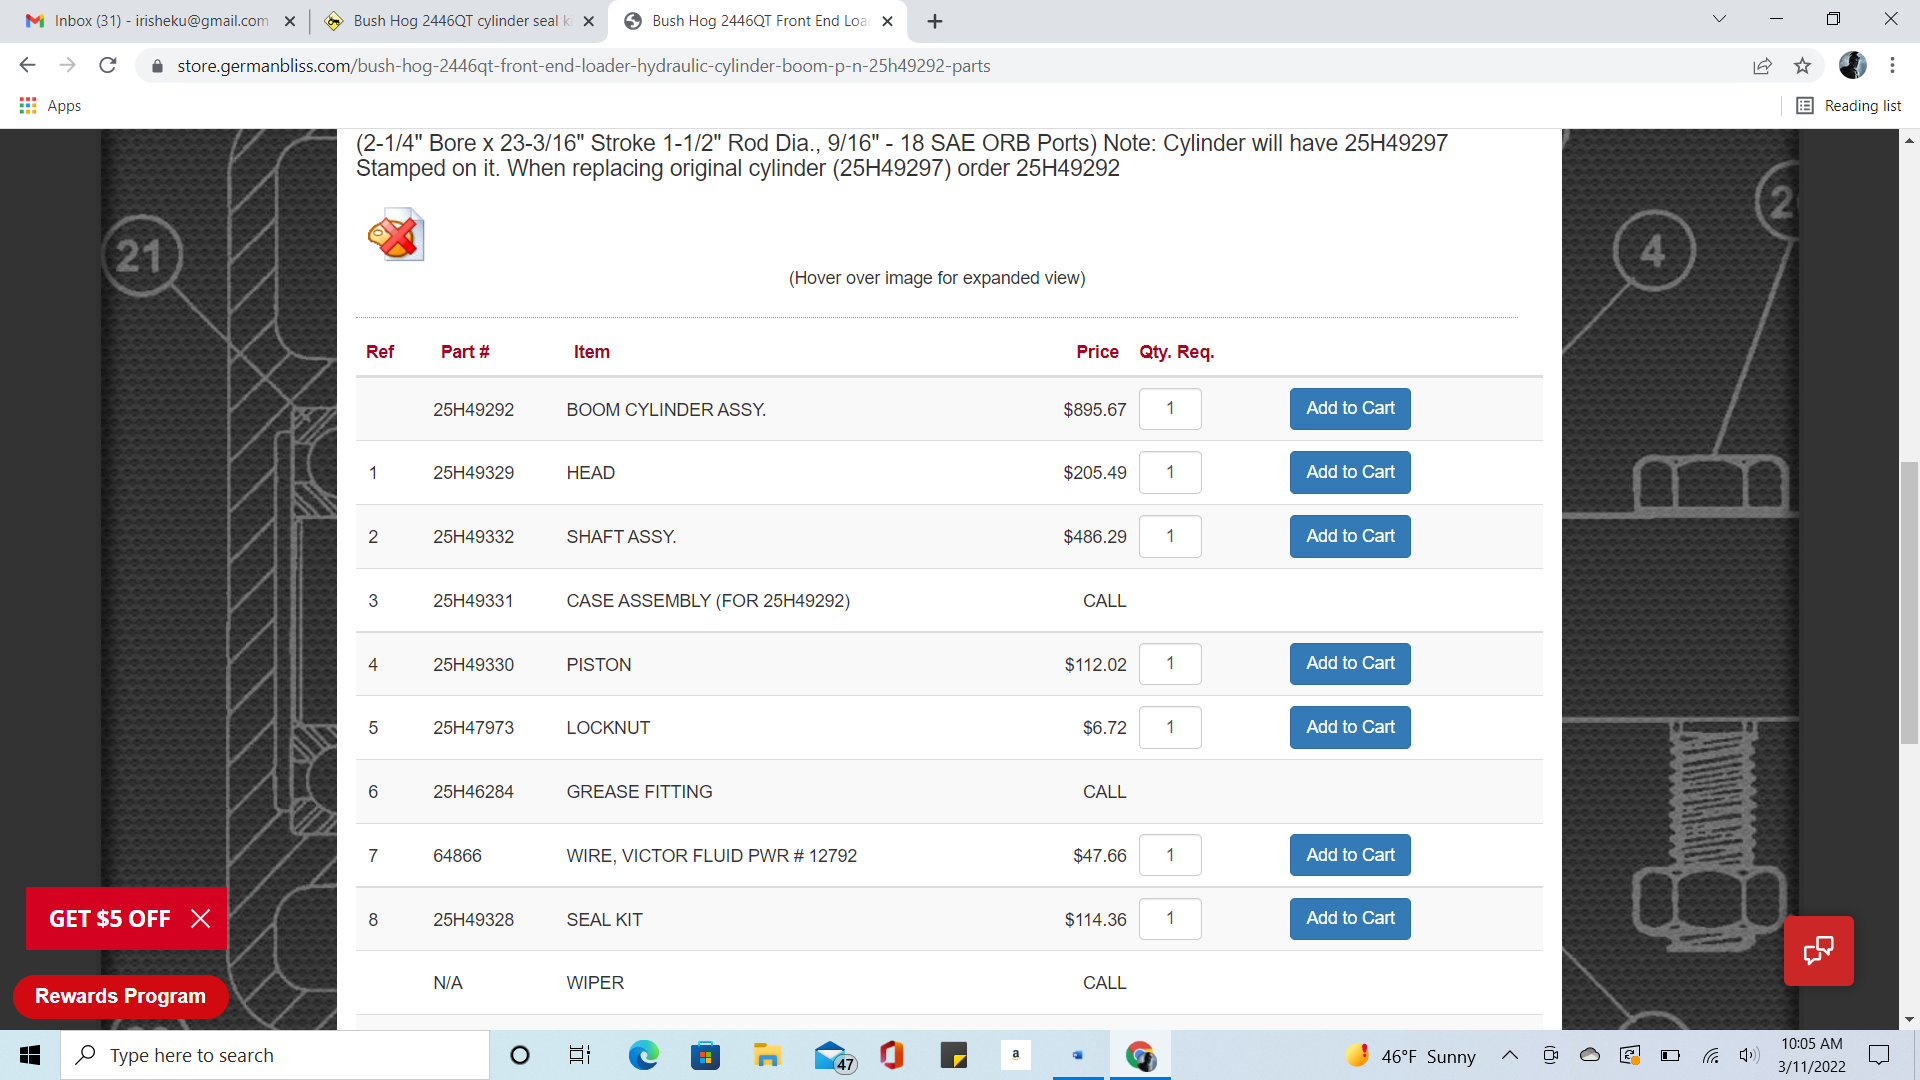
Task: Add the SEAL KIT to cart
Action: 1349,918
